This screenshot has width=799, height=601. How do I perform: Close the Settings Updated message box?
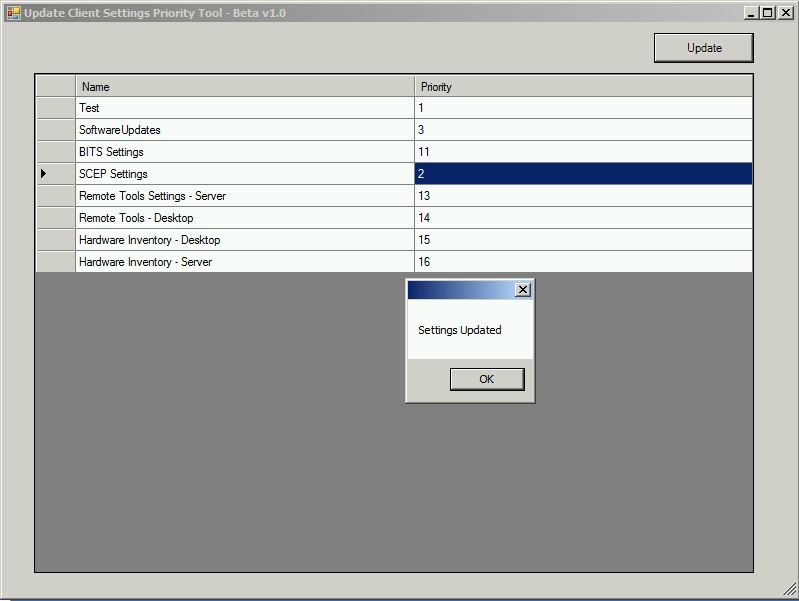tap(522, 290)
